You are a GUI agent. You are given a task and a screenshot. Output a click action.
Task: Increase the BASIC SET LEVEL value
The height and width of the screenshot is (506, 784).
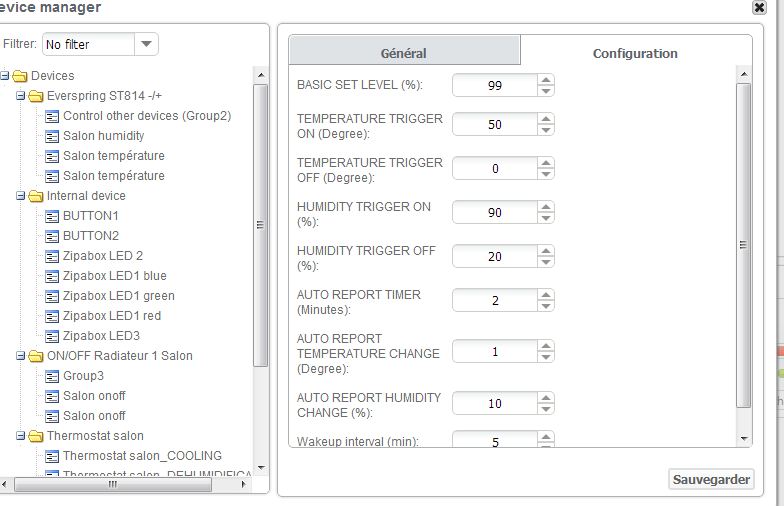(x=545, y=80)
